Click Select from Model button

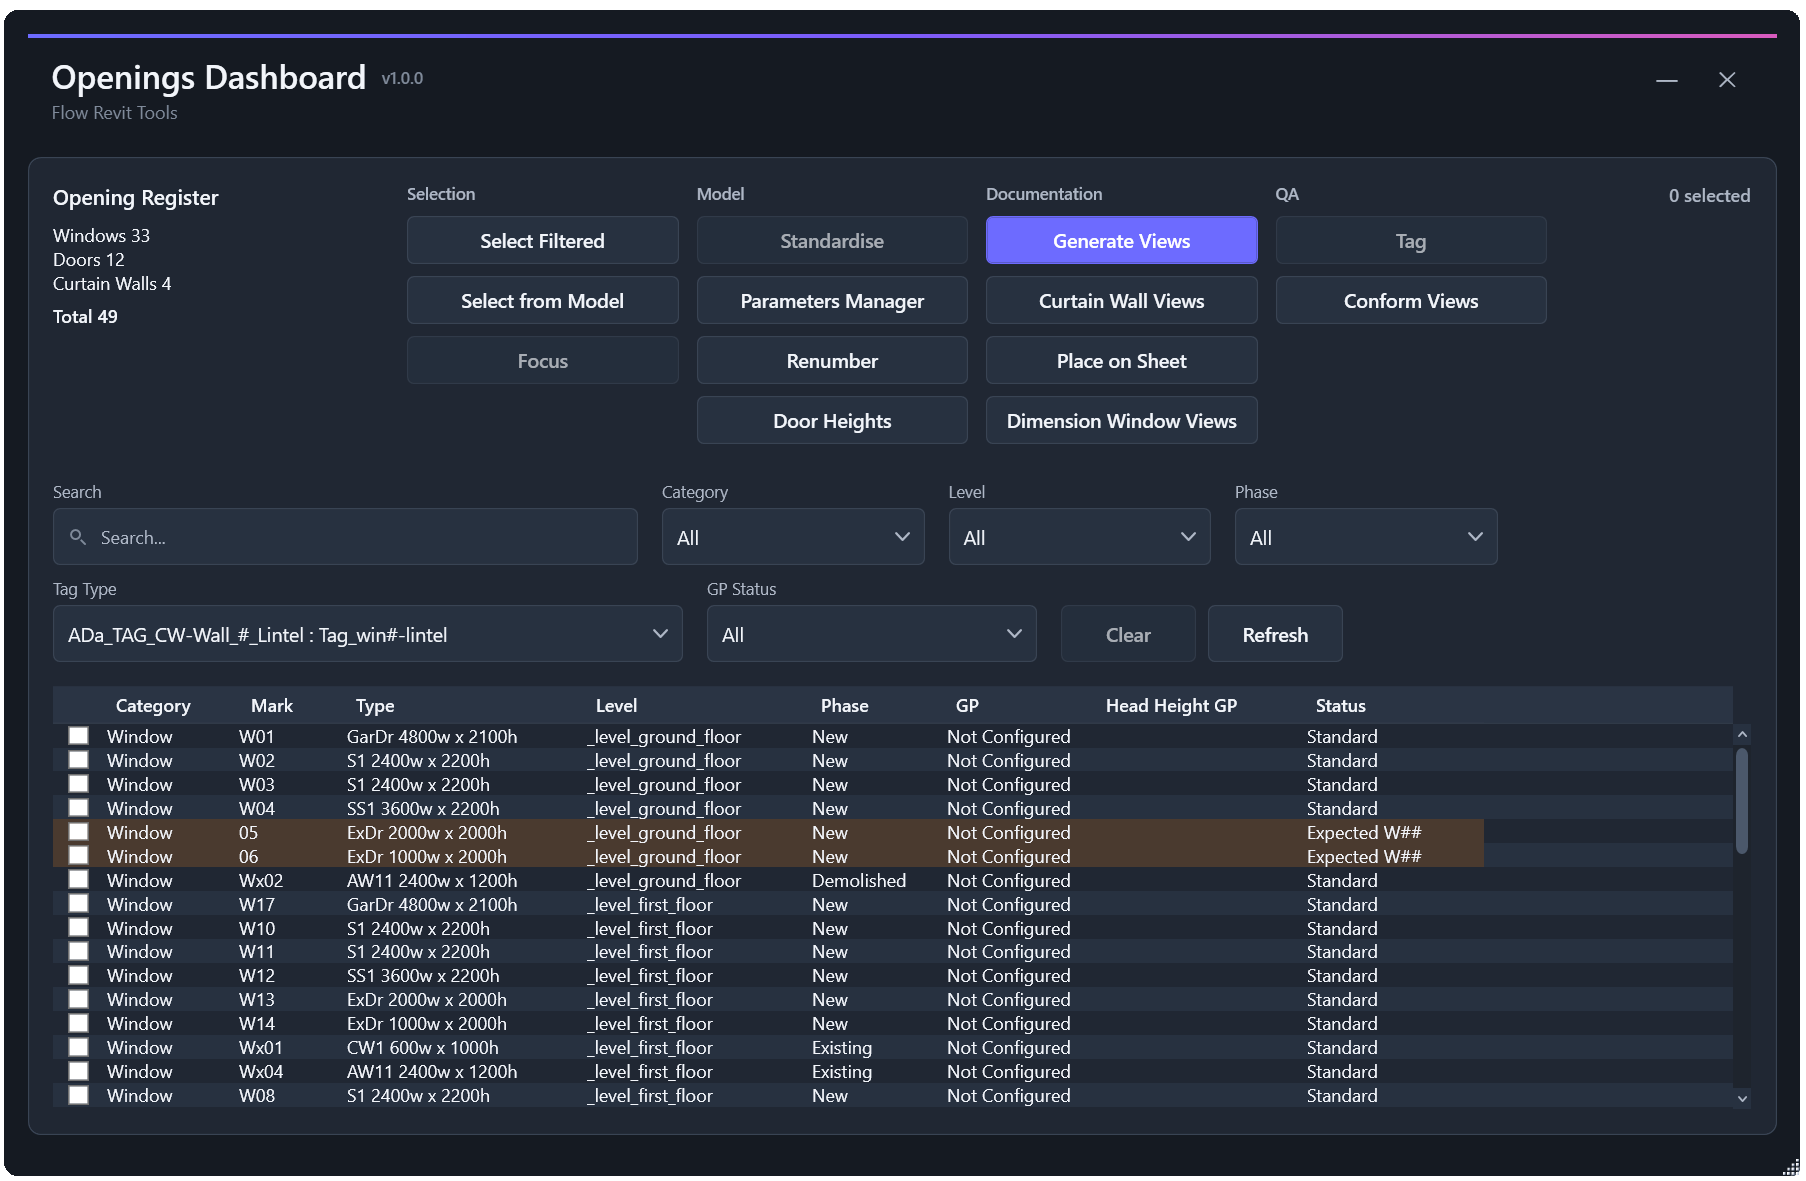(542, 300)
